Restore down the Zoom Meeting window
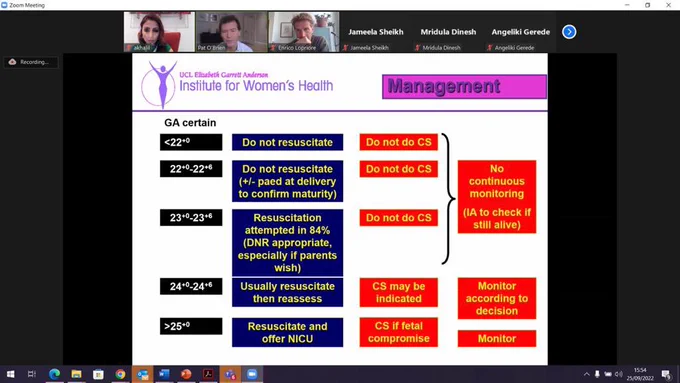 pyautogui.click(x=647, y=5)
